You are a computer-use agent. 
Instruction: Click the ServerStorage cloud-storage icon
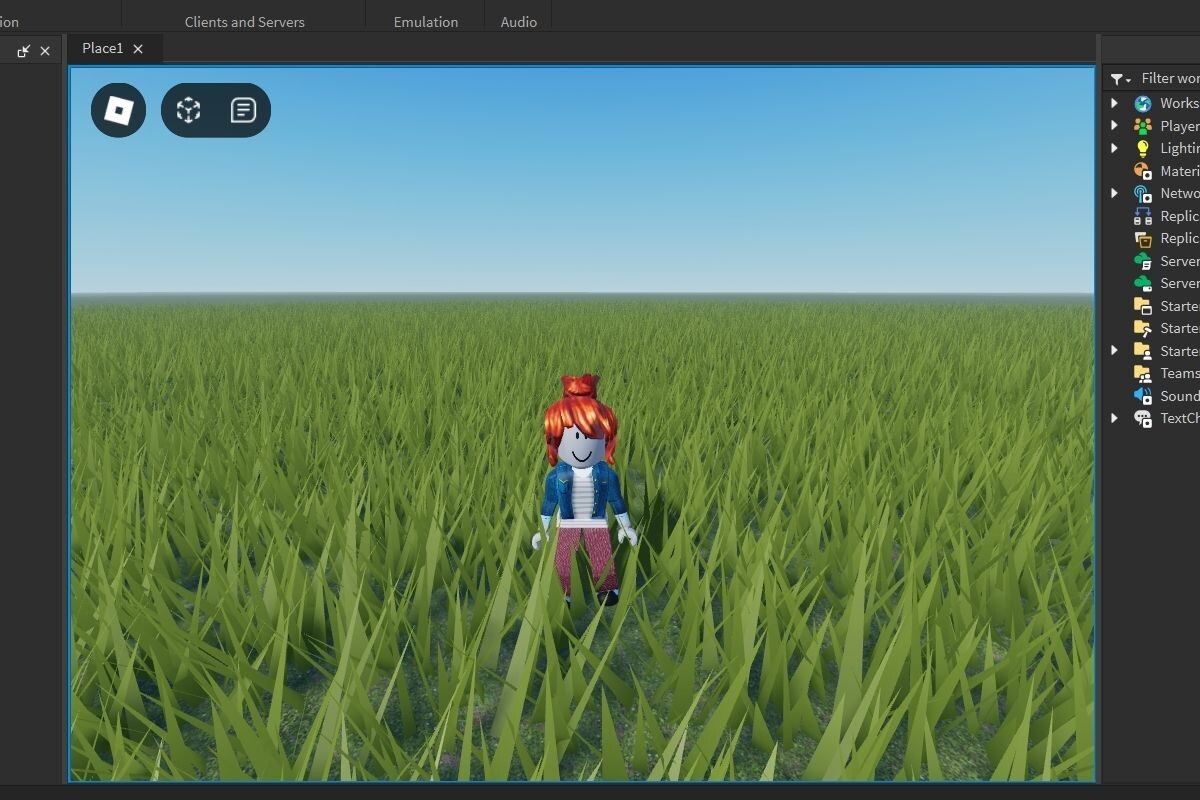pos(1143,283)
